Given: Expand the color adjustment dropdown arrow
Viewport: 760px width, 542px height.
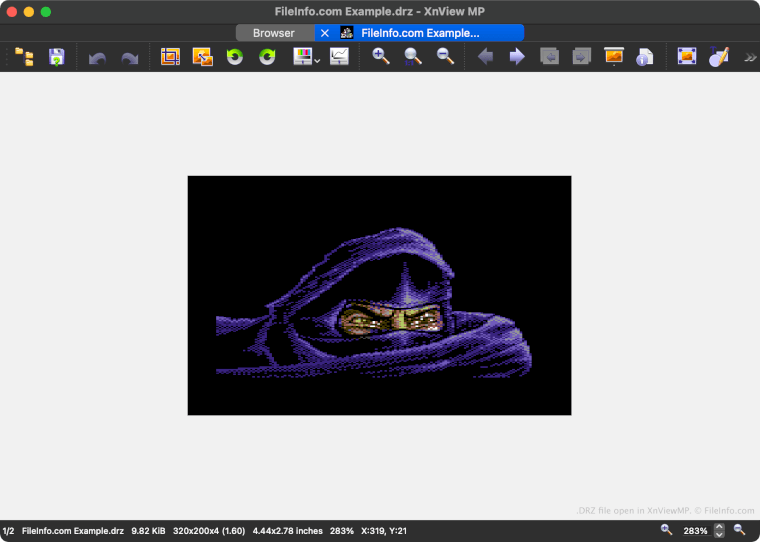Looking at the screenshot, I should [x=317, y=60].
